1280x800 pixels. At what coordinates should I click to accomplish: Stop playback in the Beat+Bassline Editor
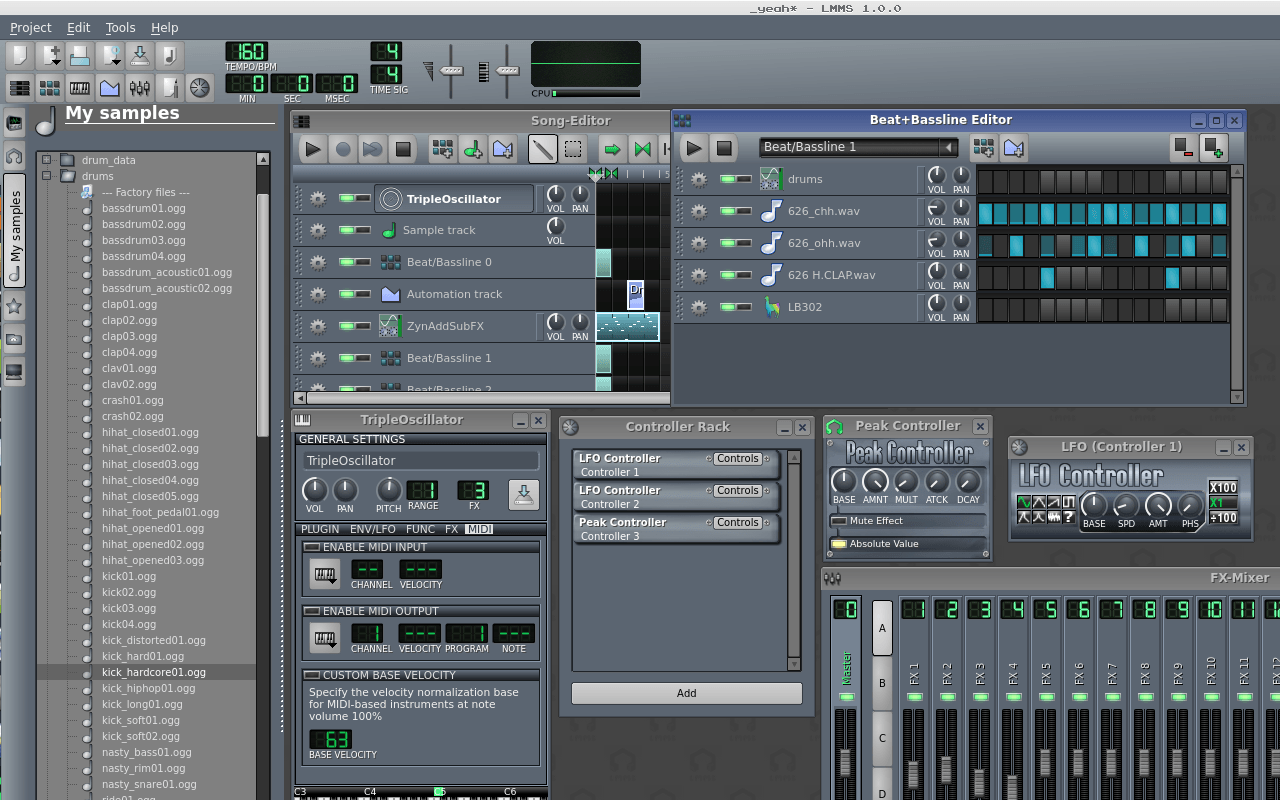pos(724,148)
